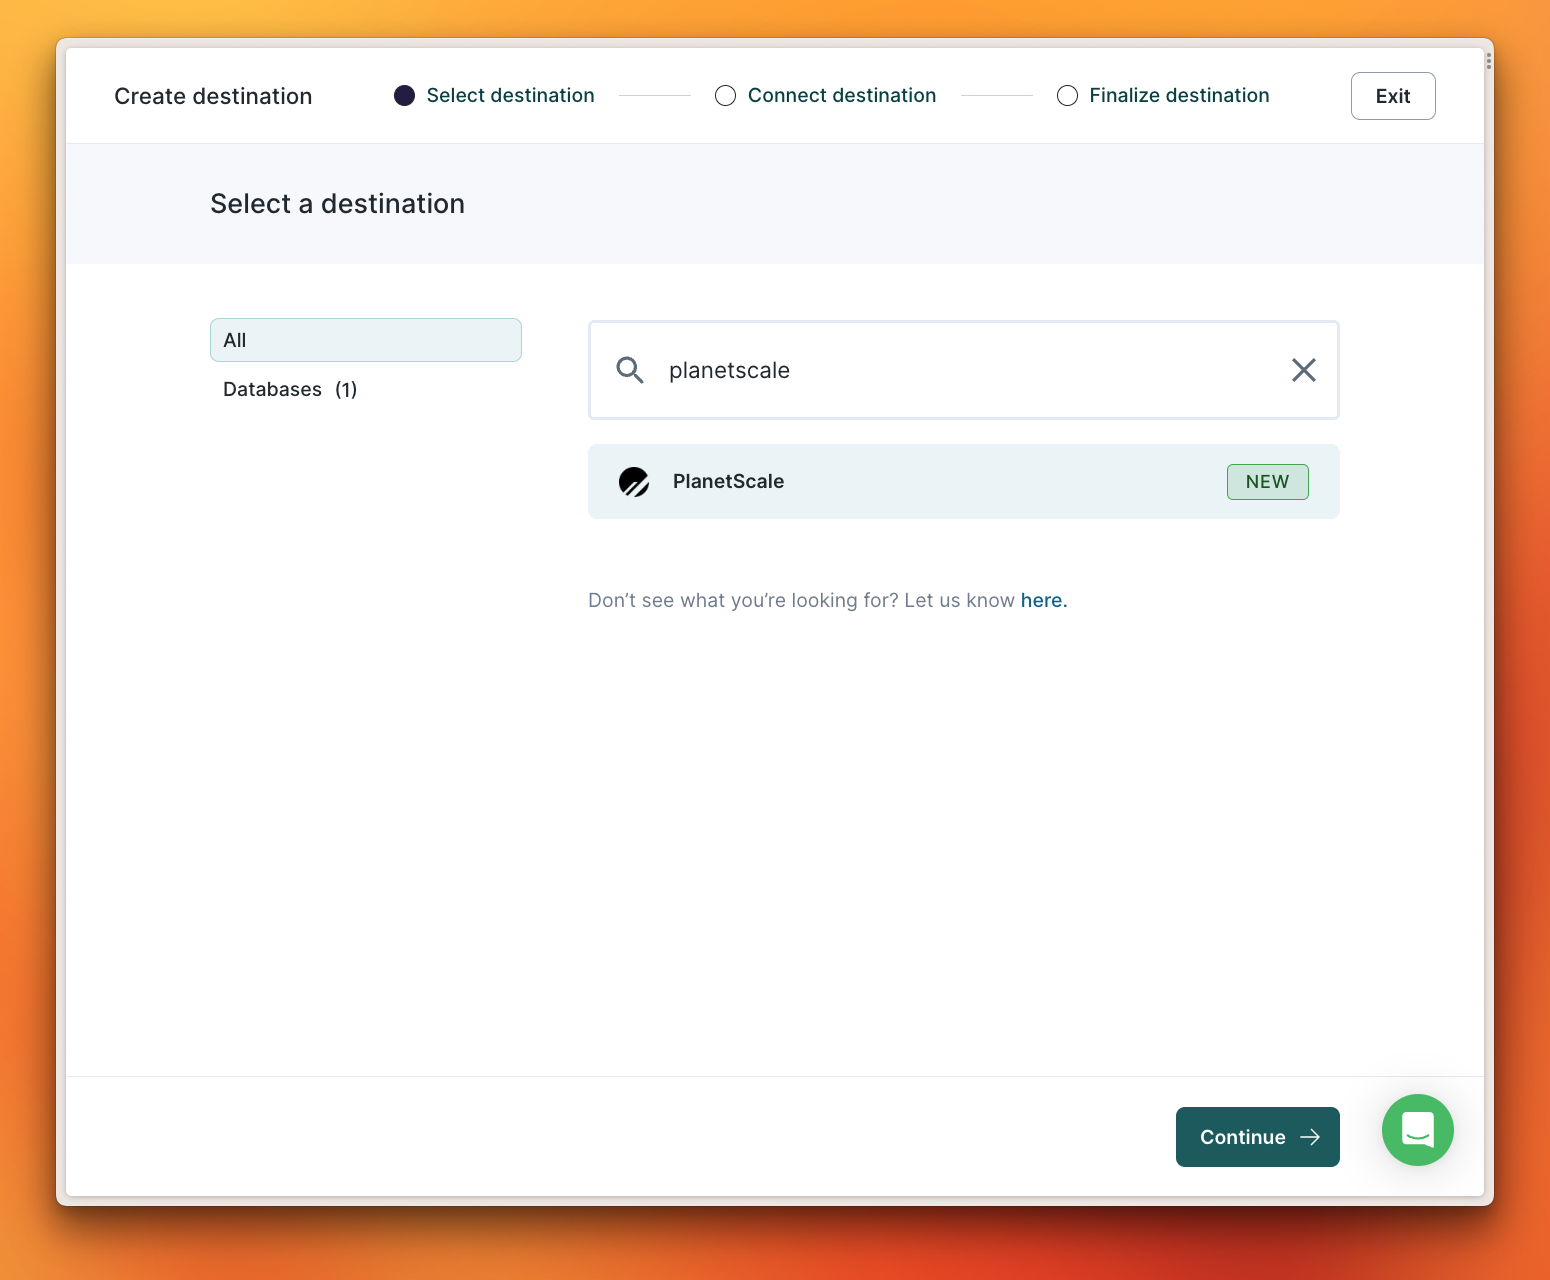The image size is (1550, 1280).
Task: Select the Connect destination step radio circle
Action: [x=725, y=95]
